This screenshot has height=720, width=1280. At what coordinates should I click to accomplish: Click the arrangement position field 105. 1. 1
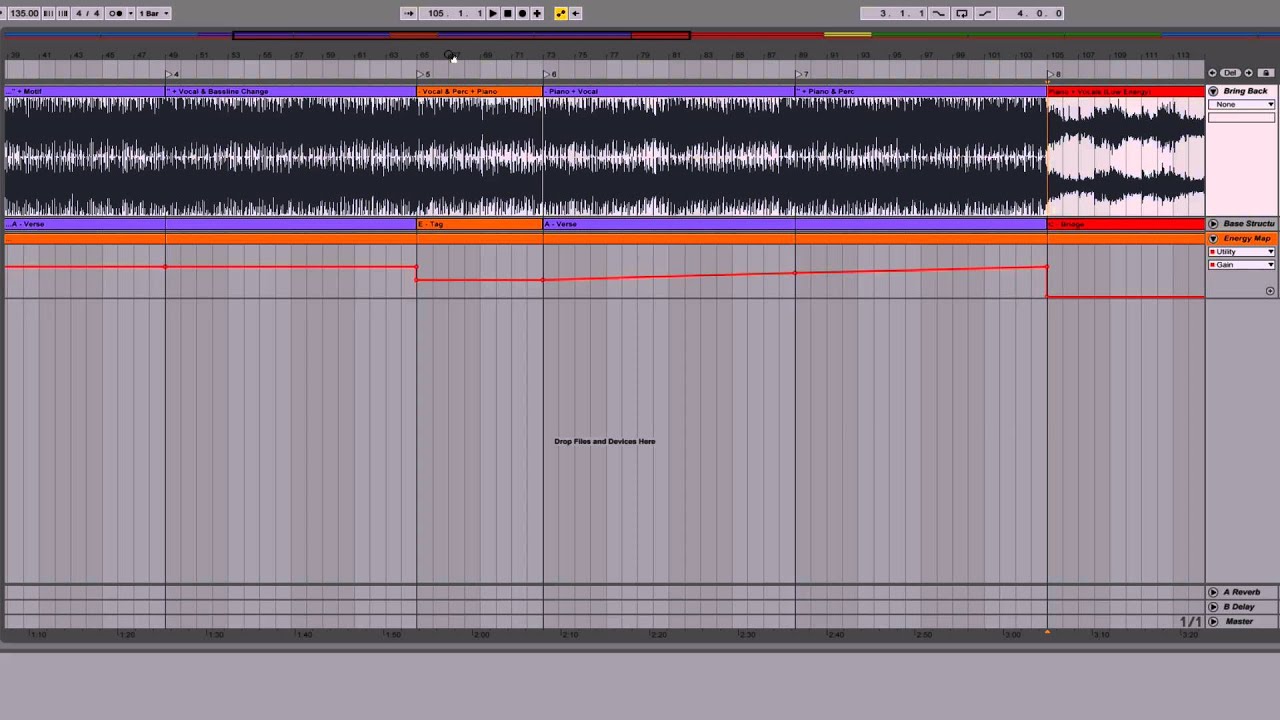click(451, 13)
